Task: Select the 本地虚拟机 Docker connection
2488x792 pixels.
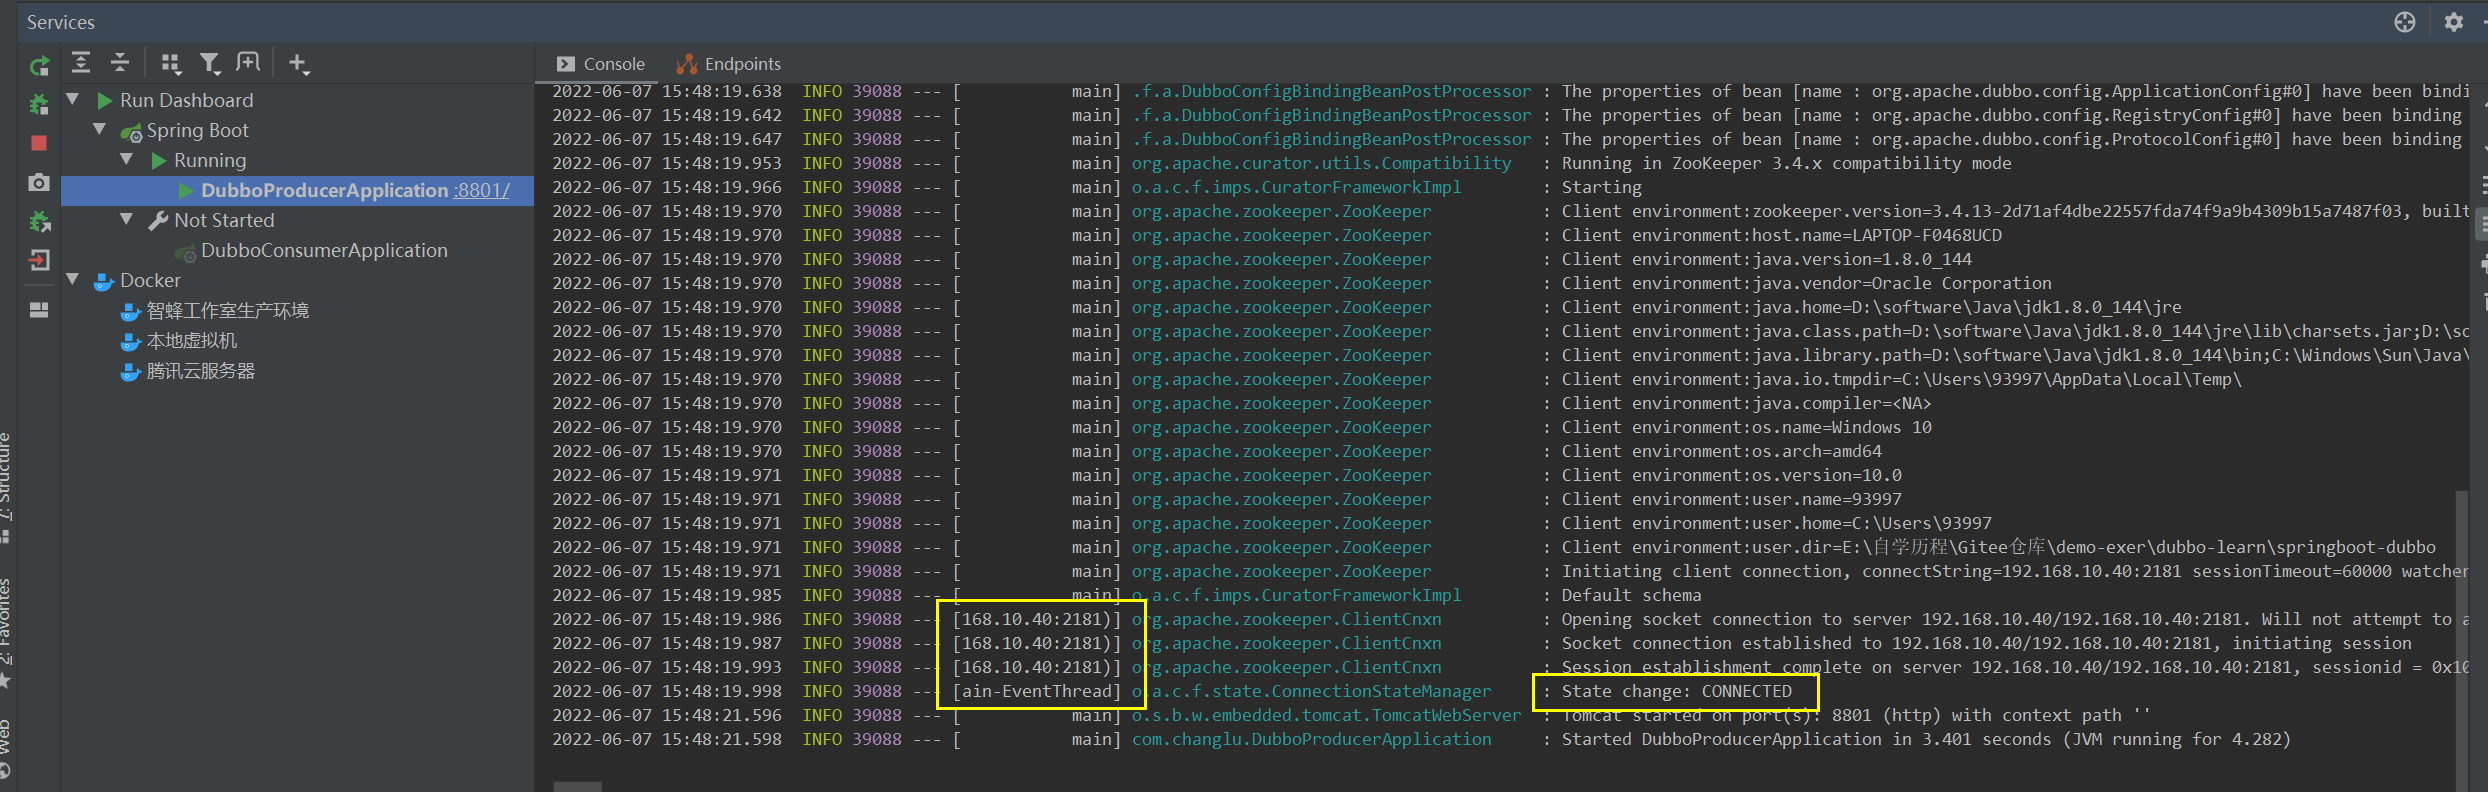Action: coord(192,341)
